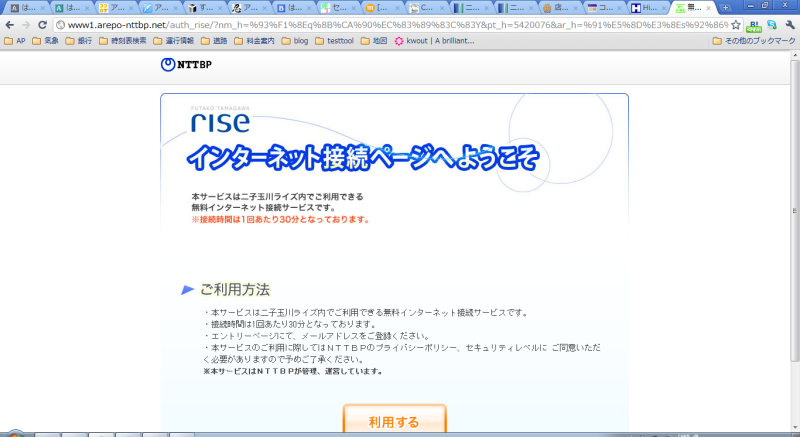Minimize the browser window

pos(751,6)
